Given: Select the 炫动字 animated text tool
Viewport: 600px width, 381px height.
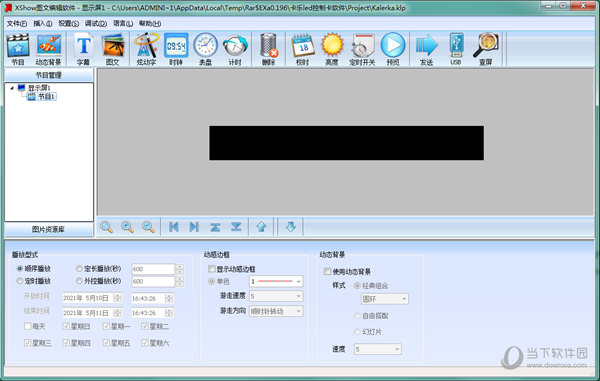Looking at the screenshot, I should pos(146,49).
